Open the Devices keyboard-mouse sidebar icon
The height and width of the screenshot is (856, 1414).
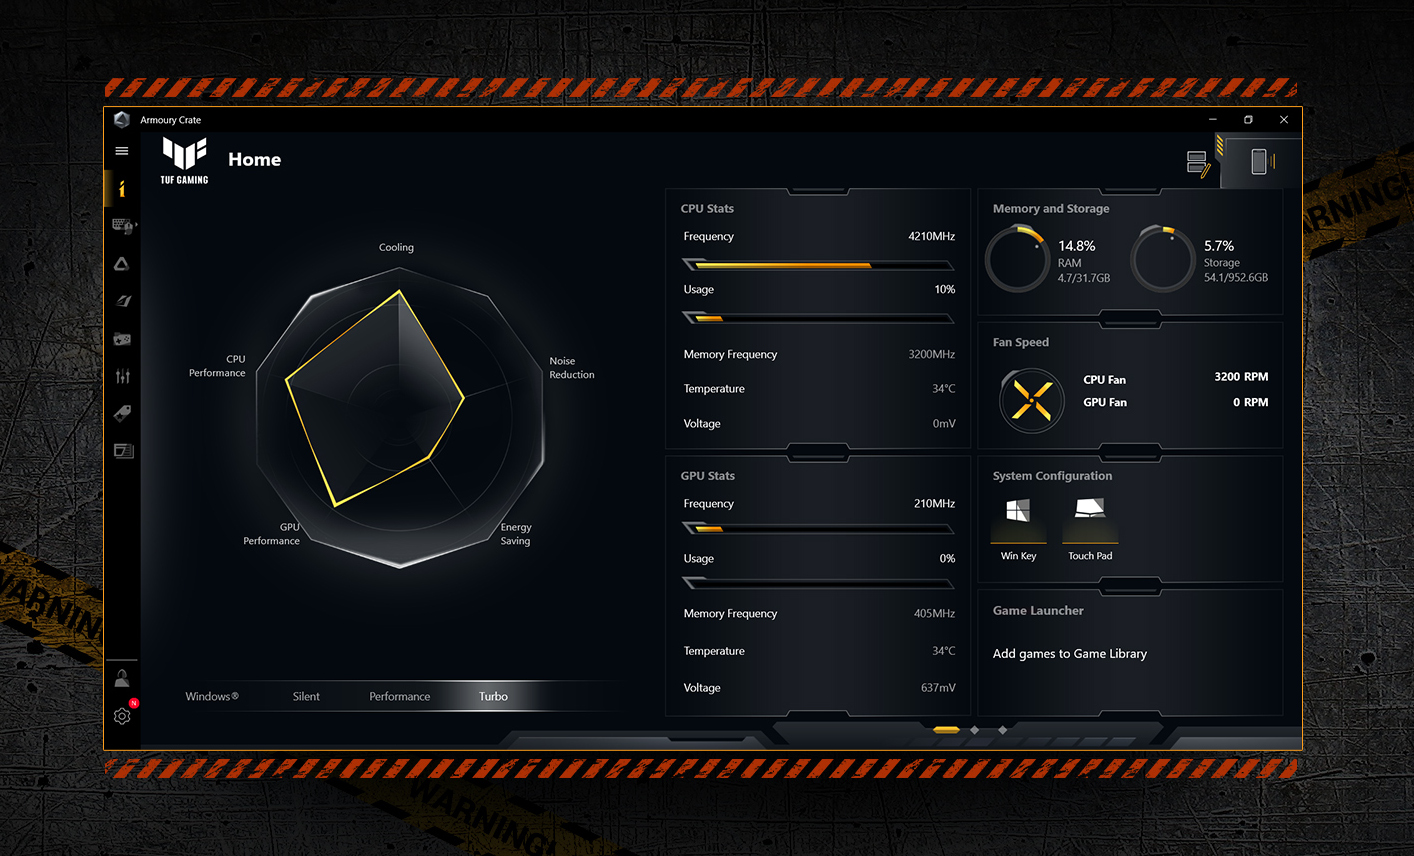pyautogui.click(x=123, y=226)
